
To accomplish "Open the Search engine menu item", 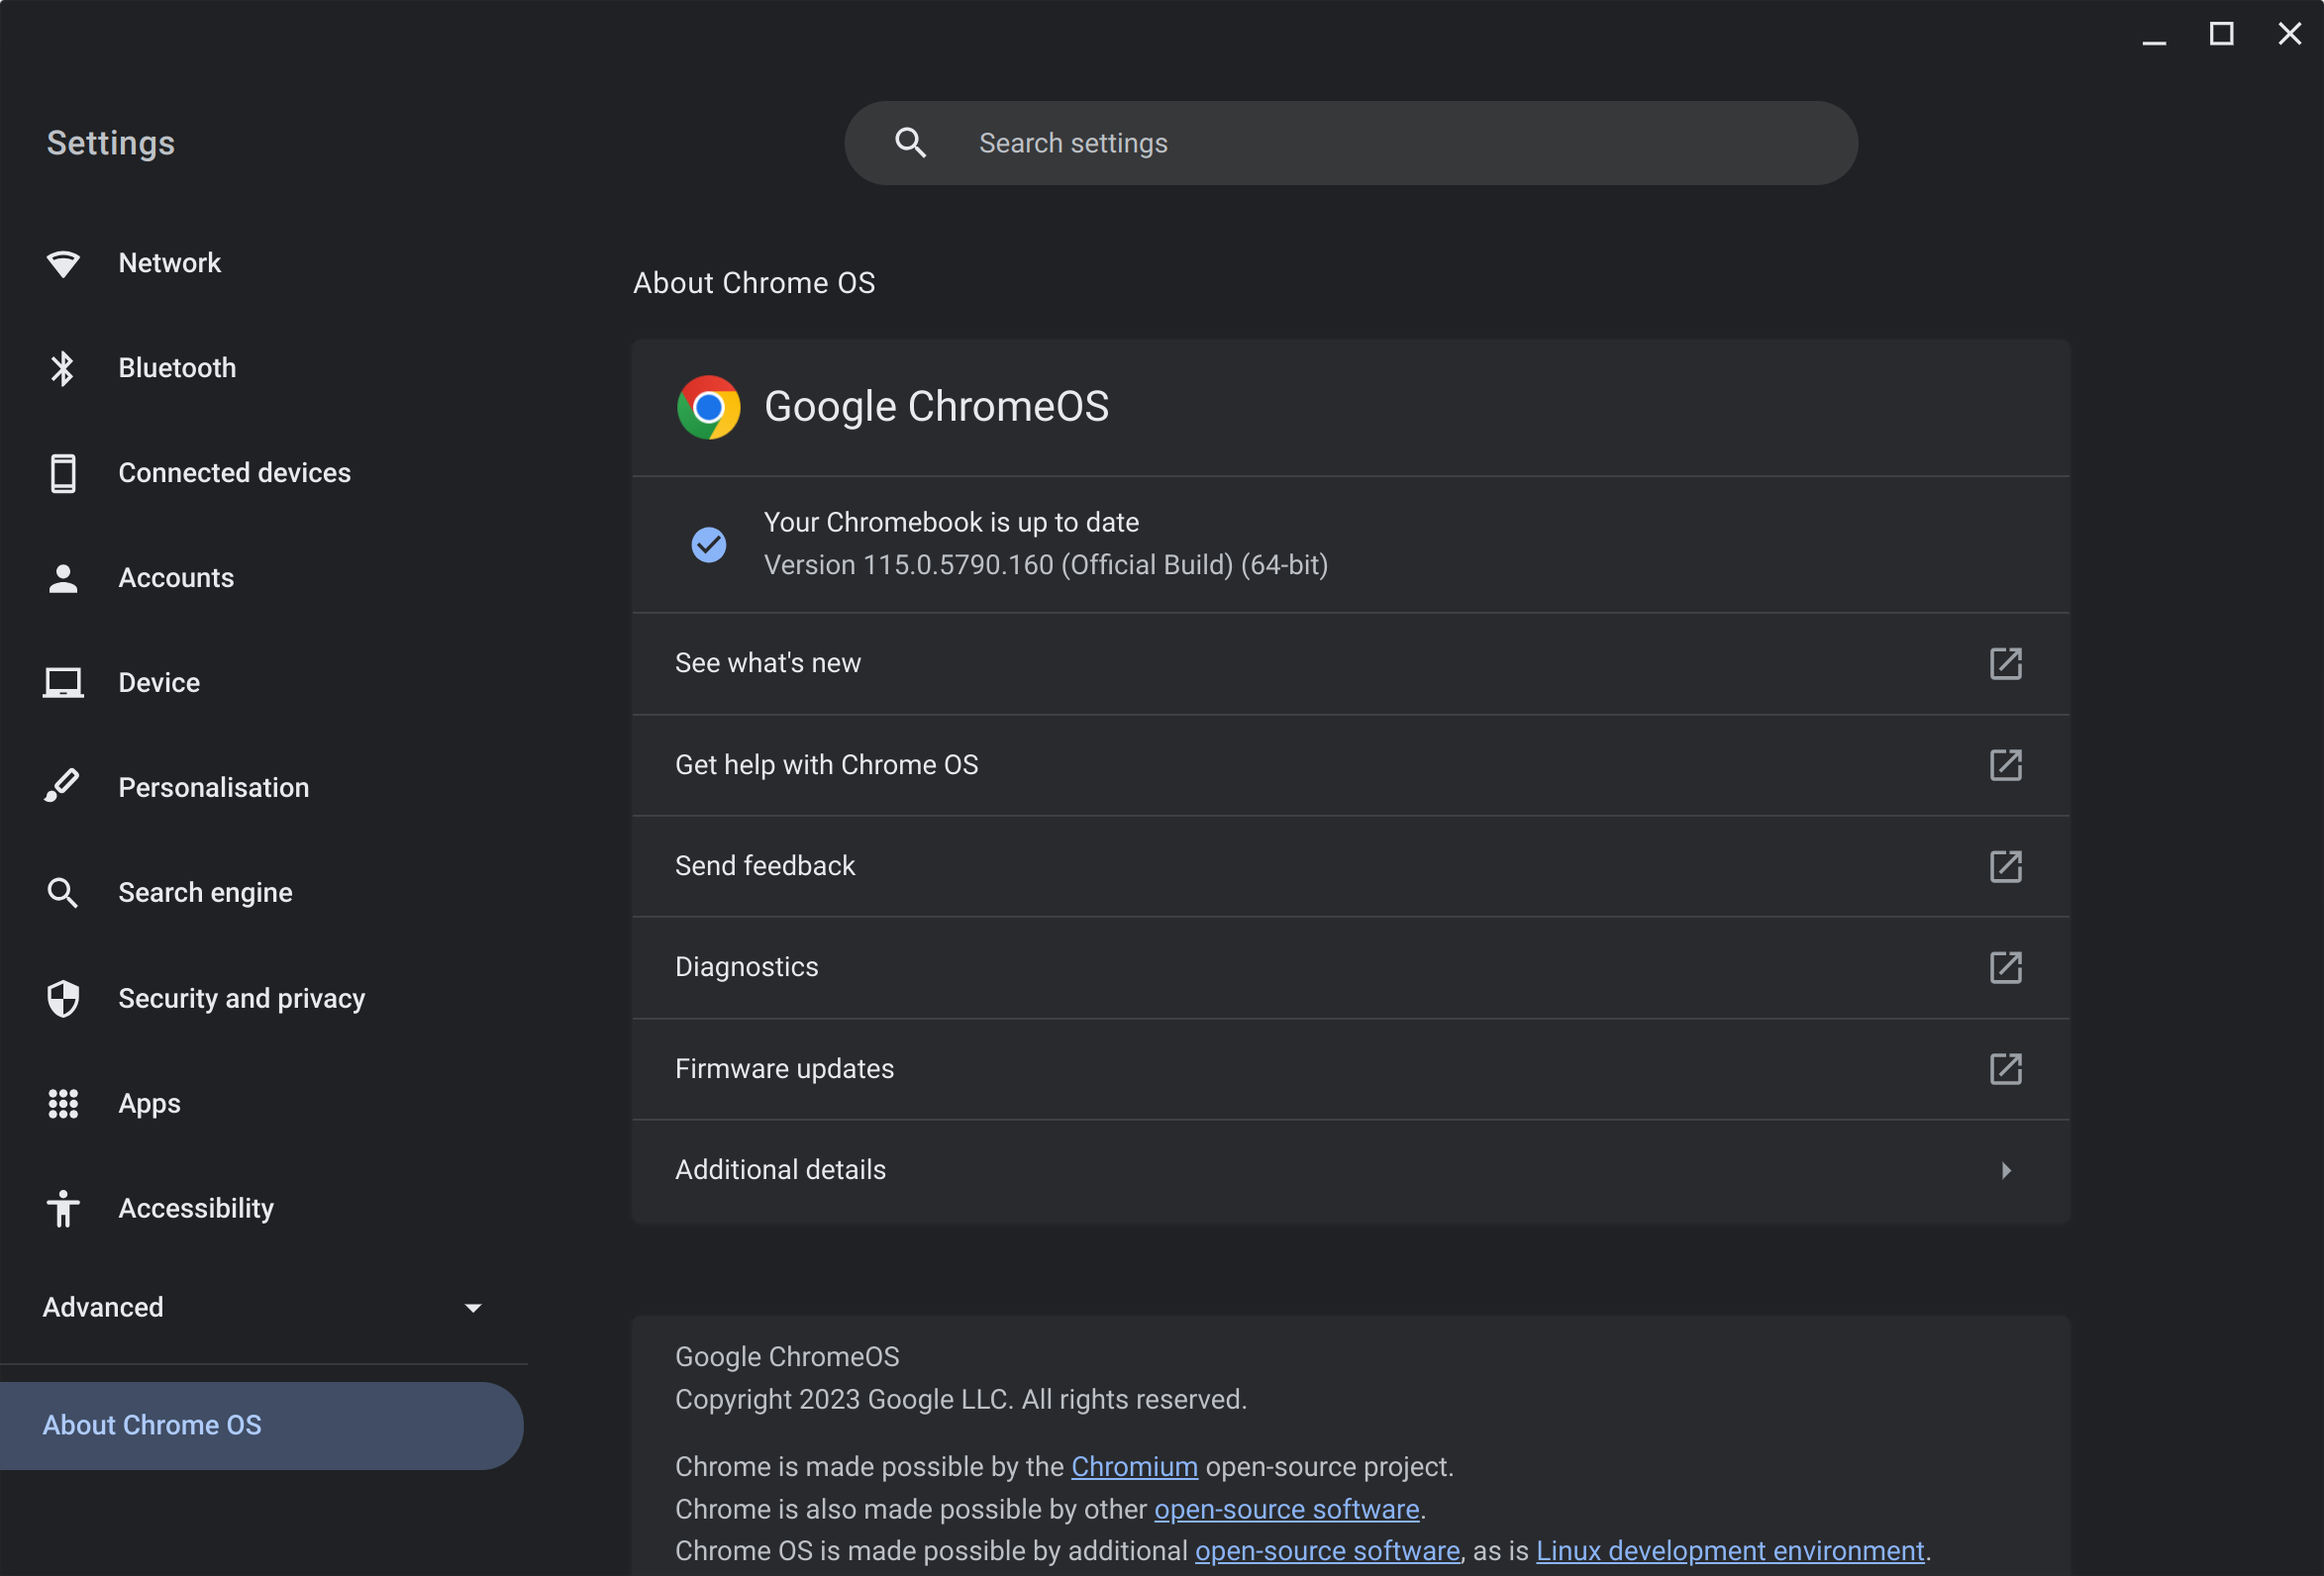I will click(x=205, y=893).
